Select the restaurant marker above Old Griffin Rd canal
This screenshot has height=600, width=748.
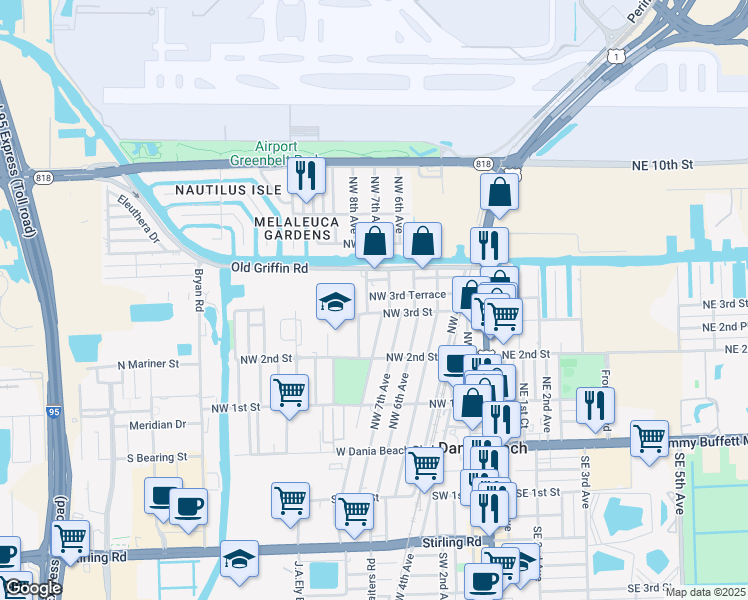coord(489,247)
